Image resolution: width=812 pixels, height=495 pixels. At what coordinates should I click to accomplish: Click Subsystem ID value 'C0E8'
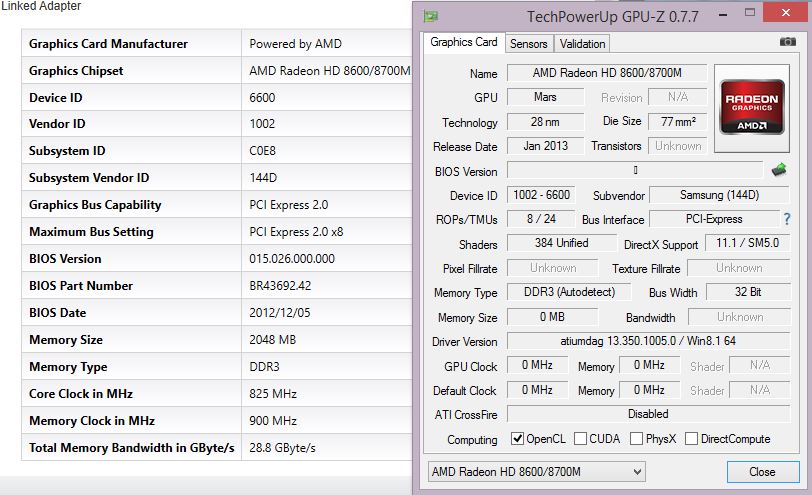coord(263,151)
